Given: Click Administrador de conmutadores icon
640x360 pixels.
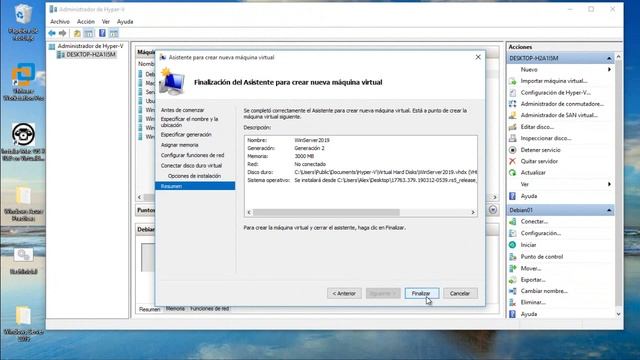Looking at the screenshot, I should pyautogui.click(x=513, y=104).
